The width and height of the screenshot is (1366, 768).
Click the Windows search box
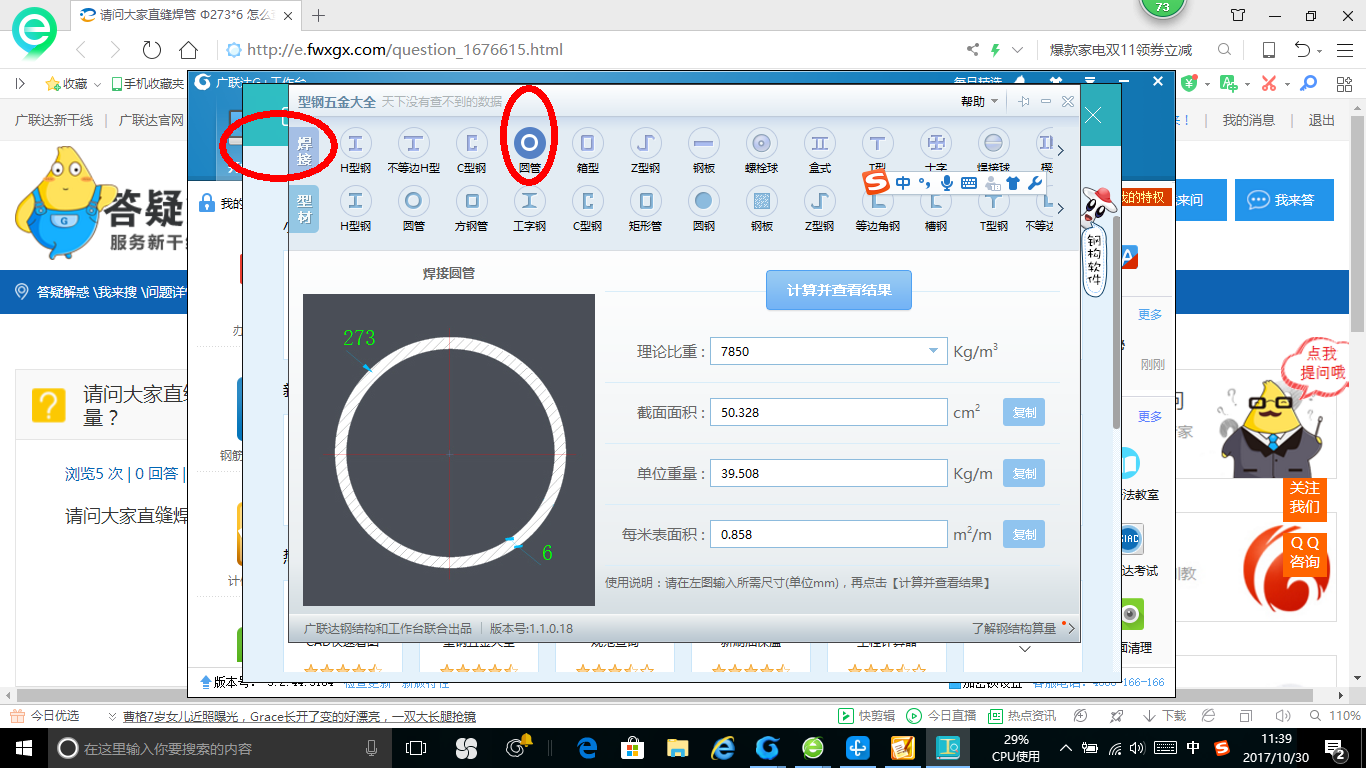[220, 748]
